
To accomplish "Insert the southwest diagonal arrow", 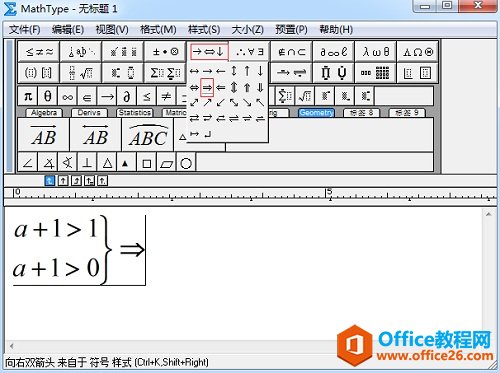I will [220, 103].
